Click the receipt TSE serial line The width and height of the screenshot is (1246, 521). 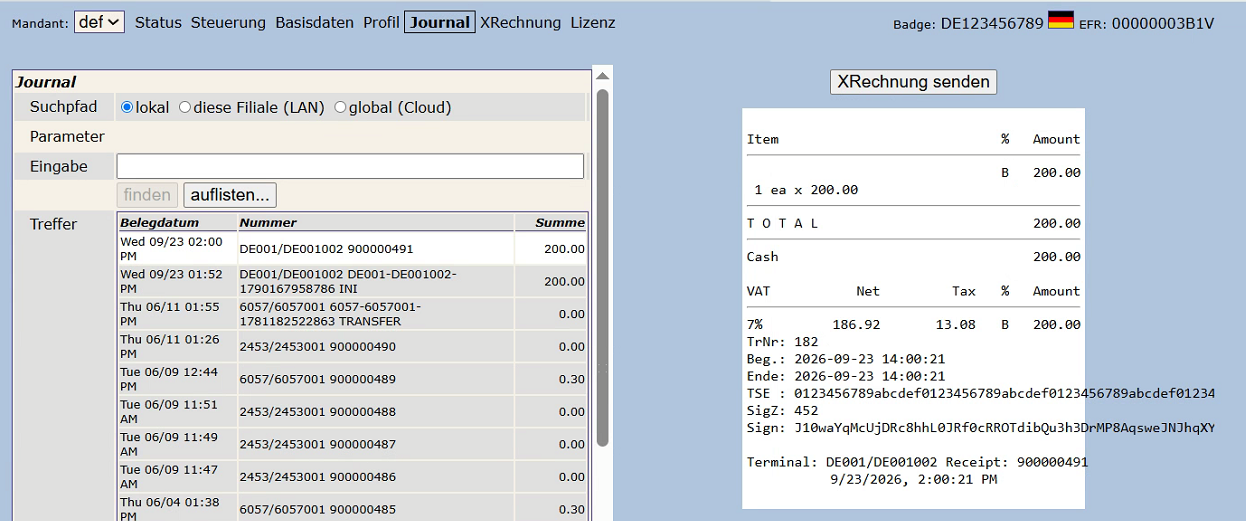pos(981,394)
